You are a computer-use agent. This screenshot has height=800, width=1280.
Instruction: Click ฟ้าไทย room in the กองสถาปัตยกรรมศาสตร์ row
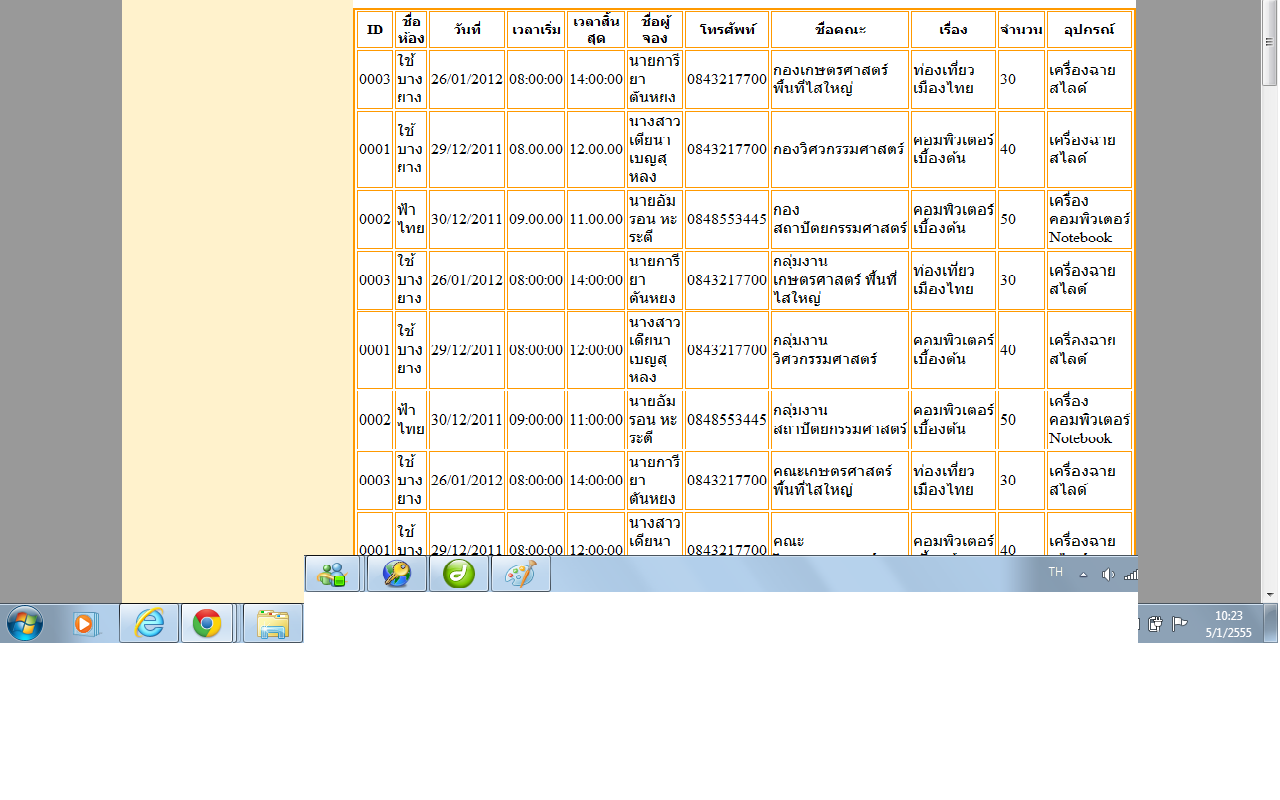(x=411, y=219)
